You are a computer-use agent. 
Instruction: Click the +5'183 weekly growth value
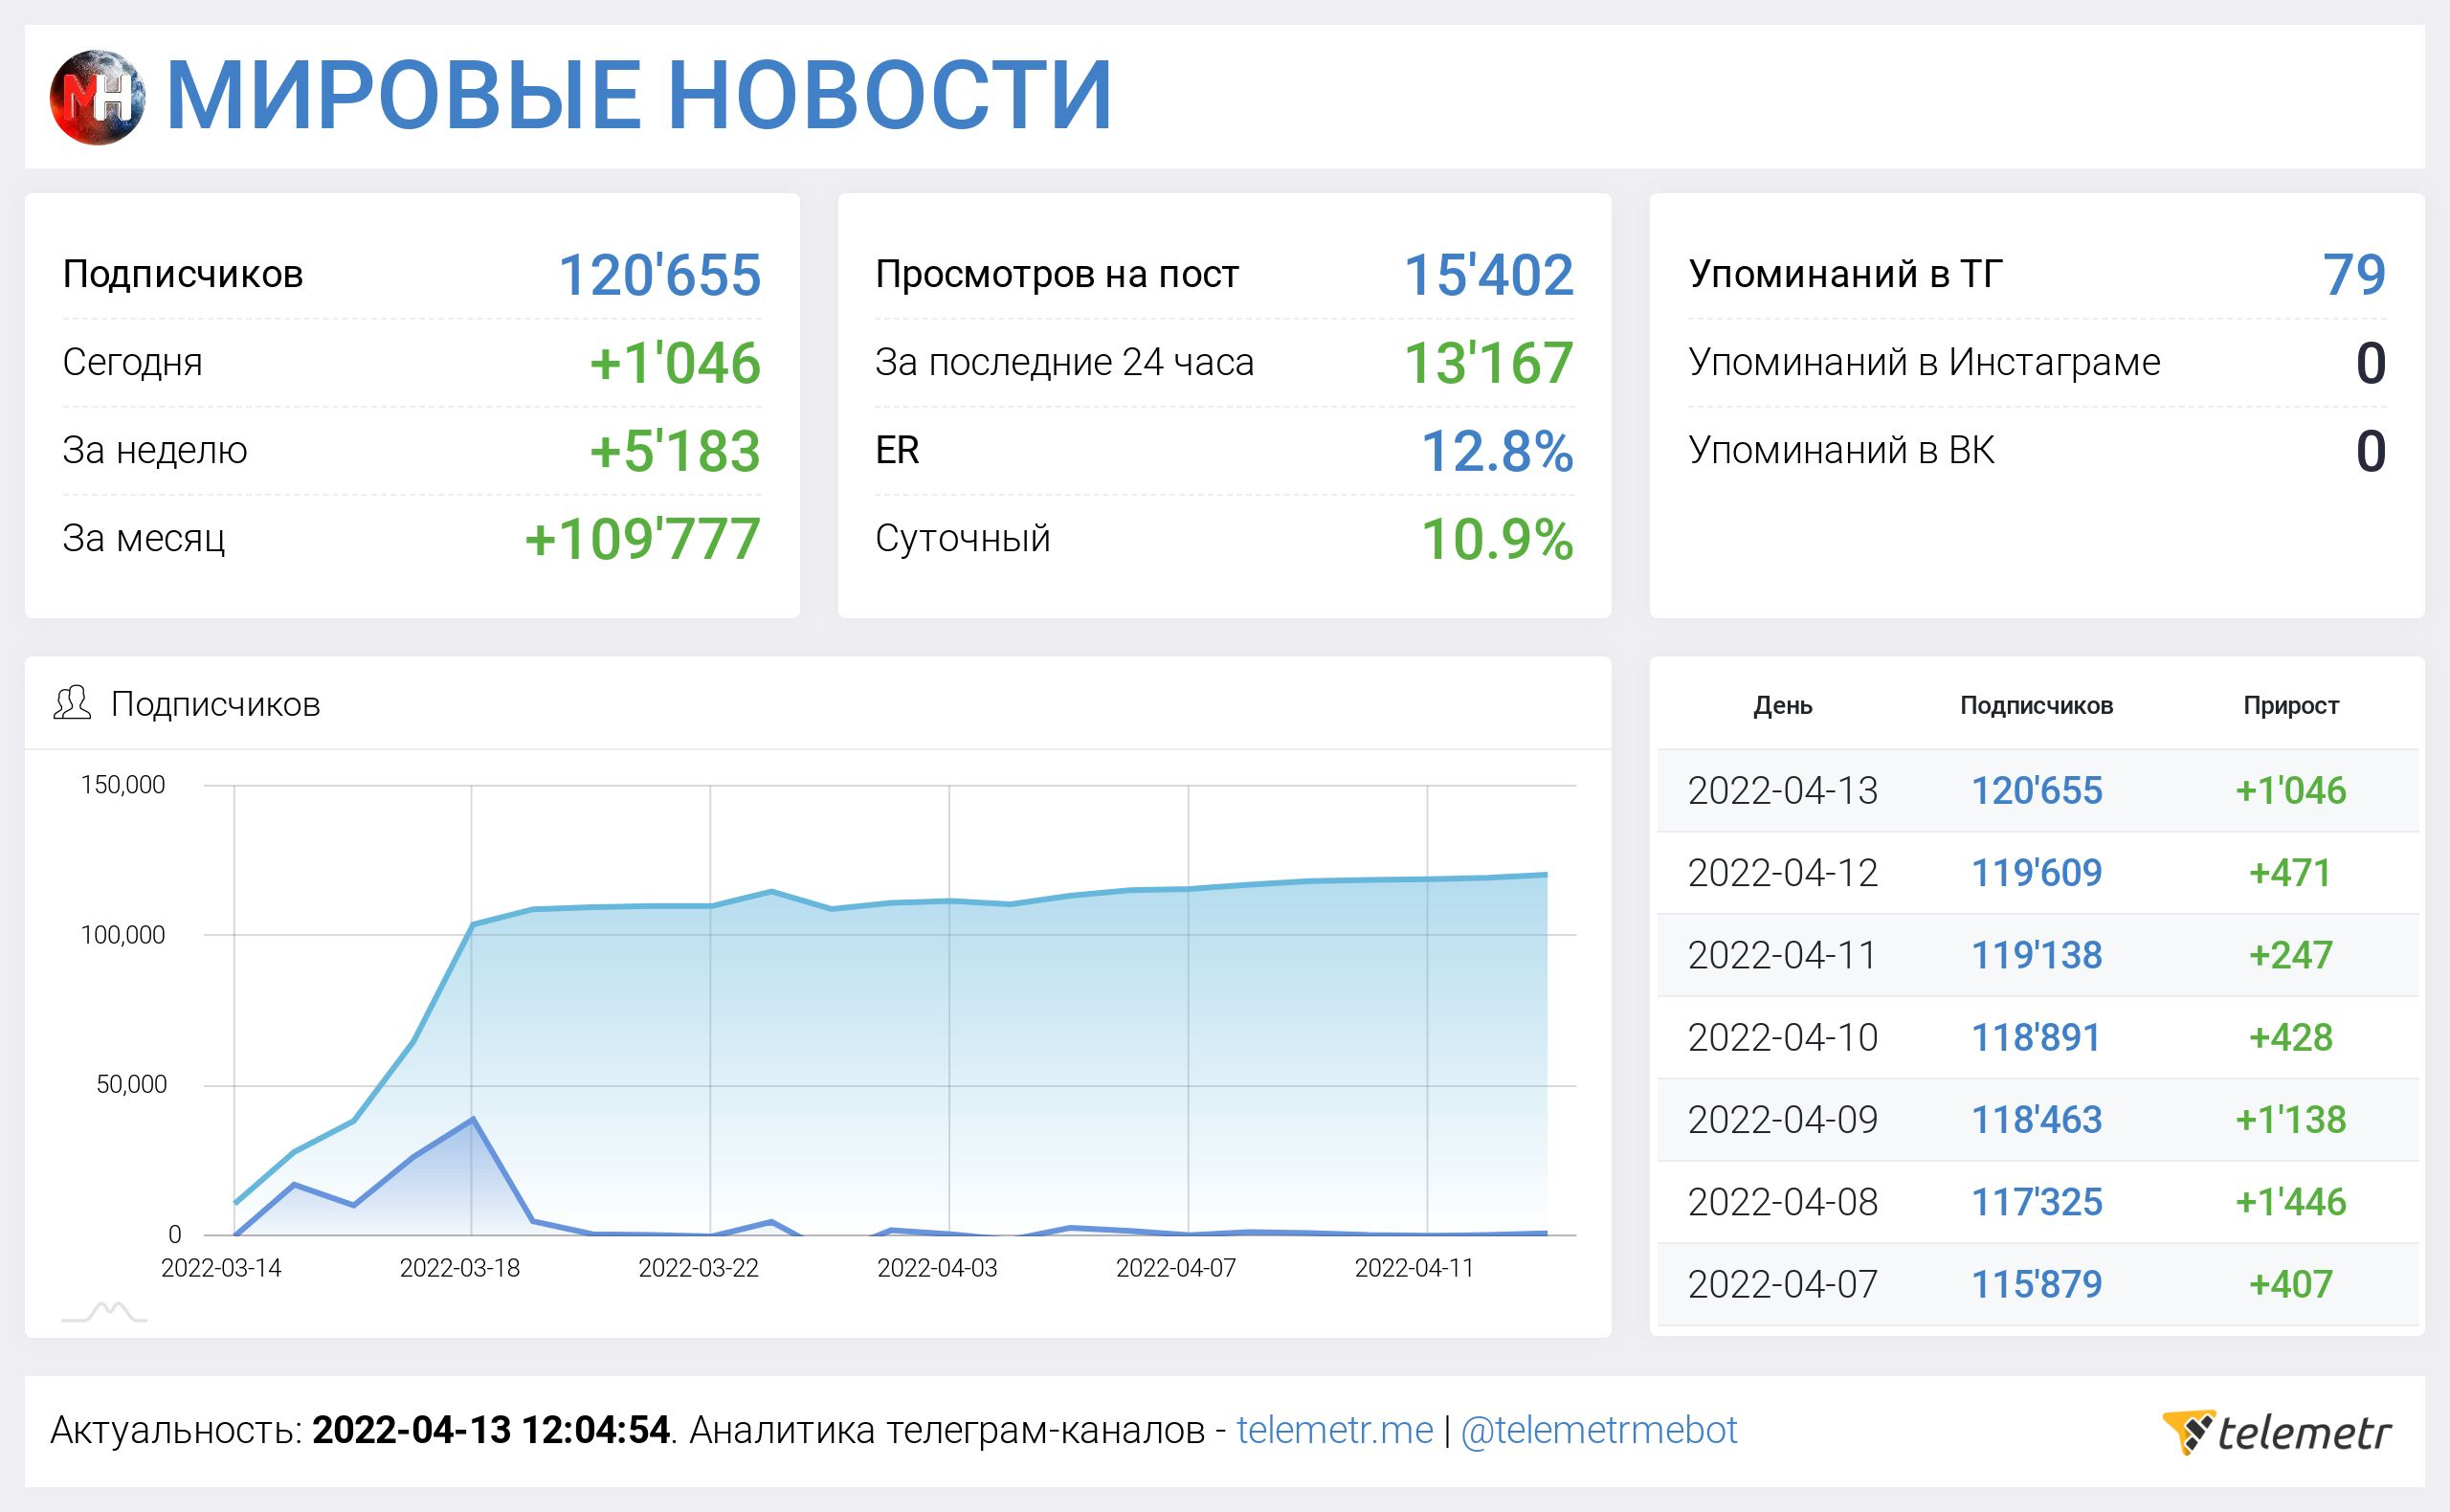675,450
